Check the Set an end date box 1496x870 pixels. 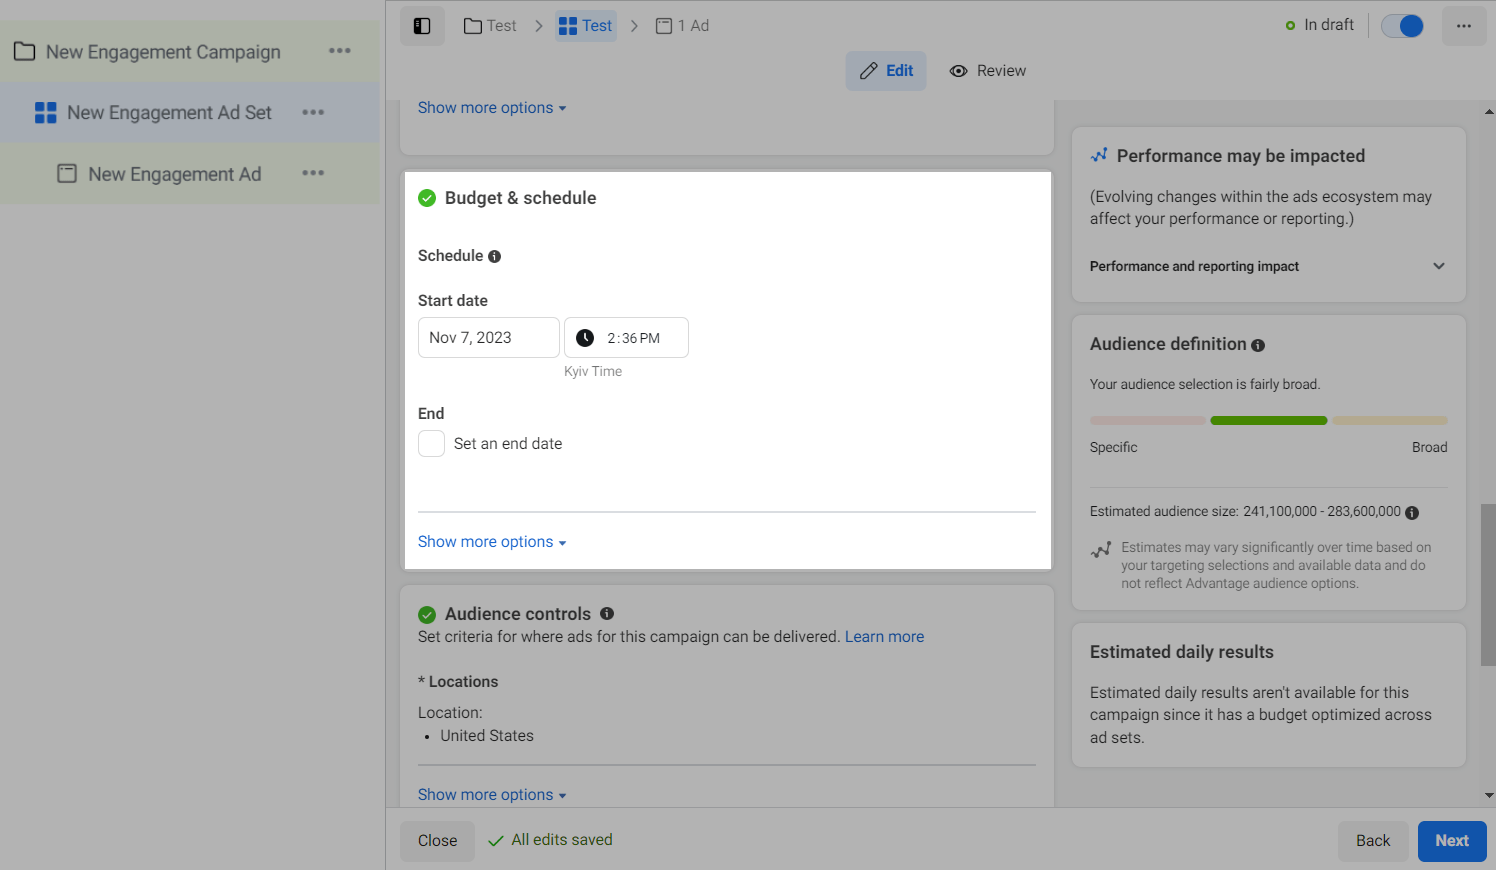click(431, 443)
